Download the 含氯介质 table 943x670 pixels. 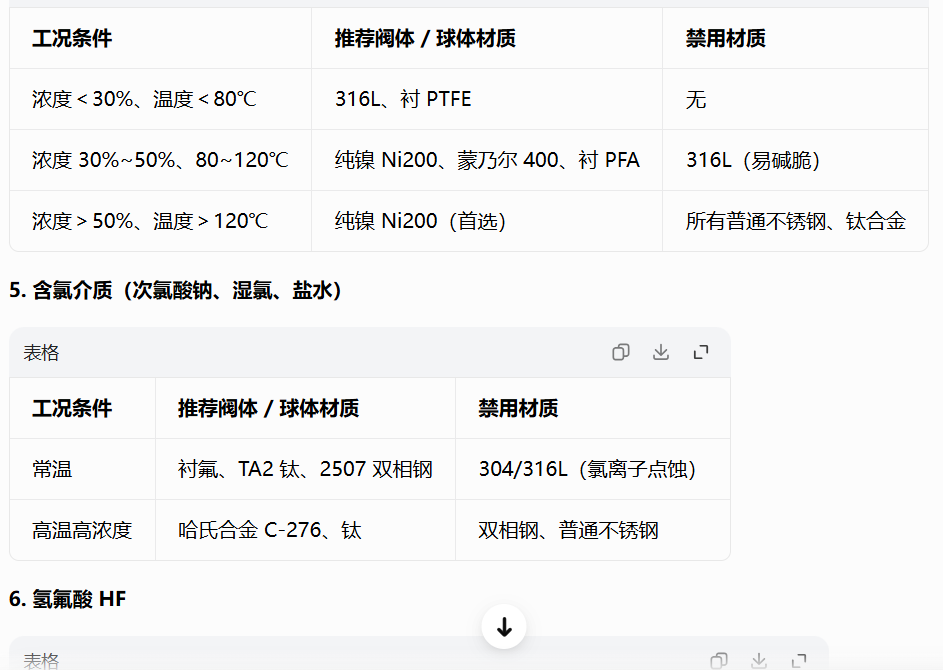pos(661,352)
